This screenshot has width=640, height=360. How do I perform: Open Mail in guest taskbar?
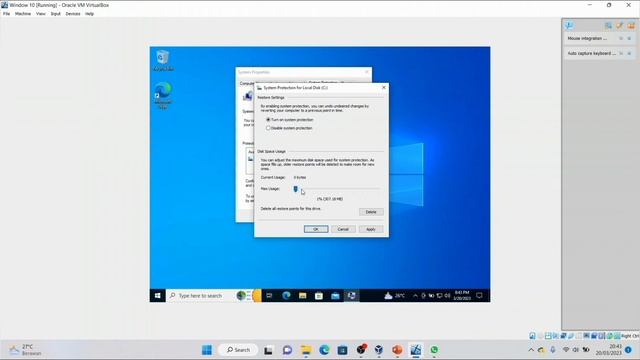click(335, 296)
